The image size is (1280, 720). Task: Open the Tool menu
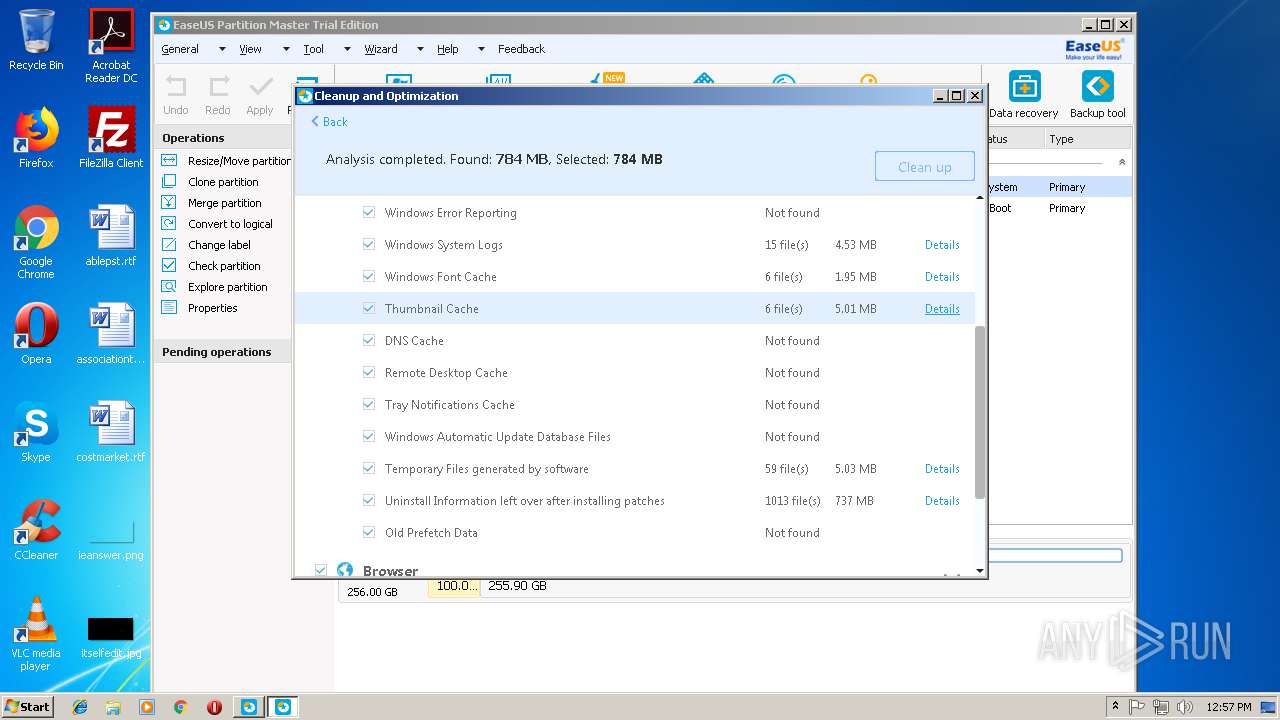tap(314, 49)
